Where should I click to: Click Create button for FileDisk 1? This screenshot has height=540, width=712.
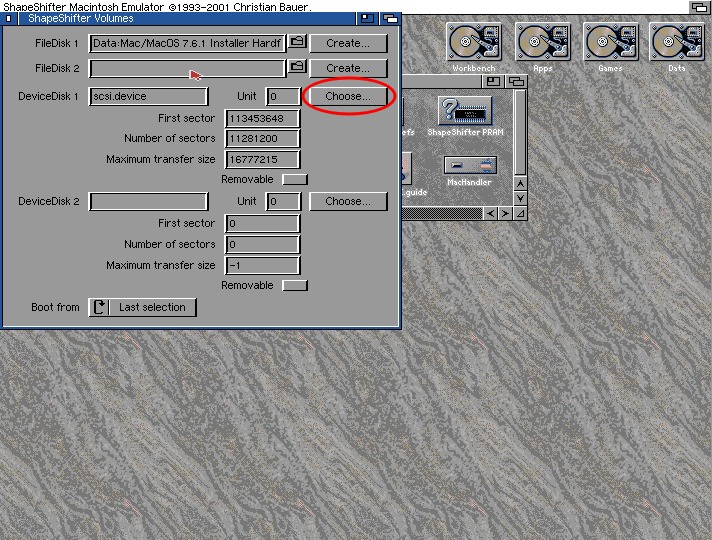[348, 43]
